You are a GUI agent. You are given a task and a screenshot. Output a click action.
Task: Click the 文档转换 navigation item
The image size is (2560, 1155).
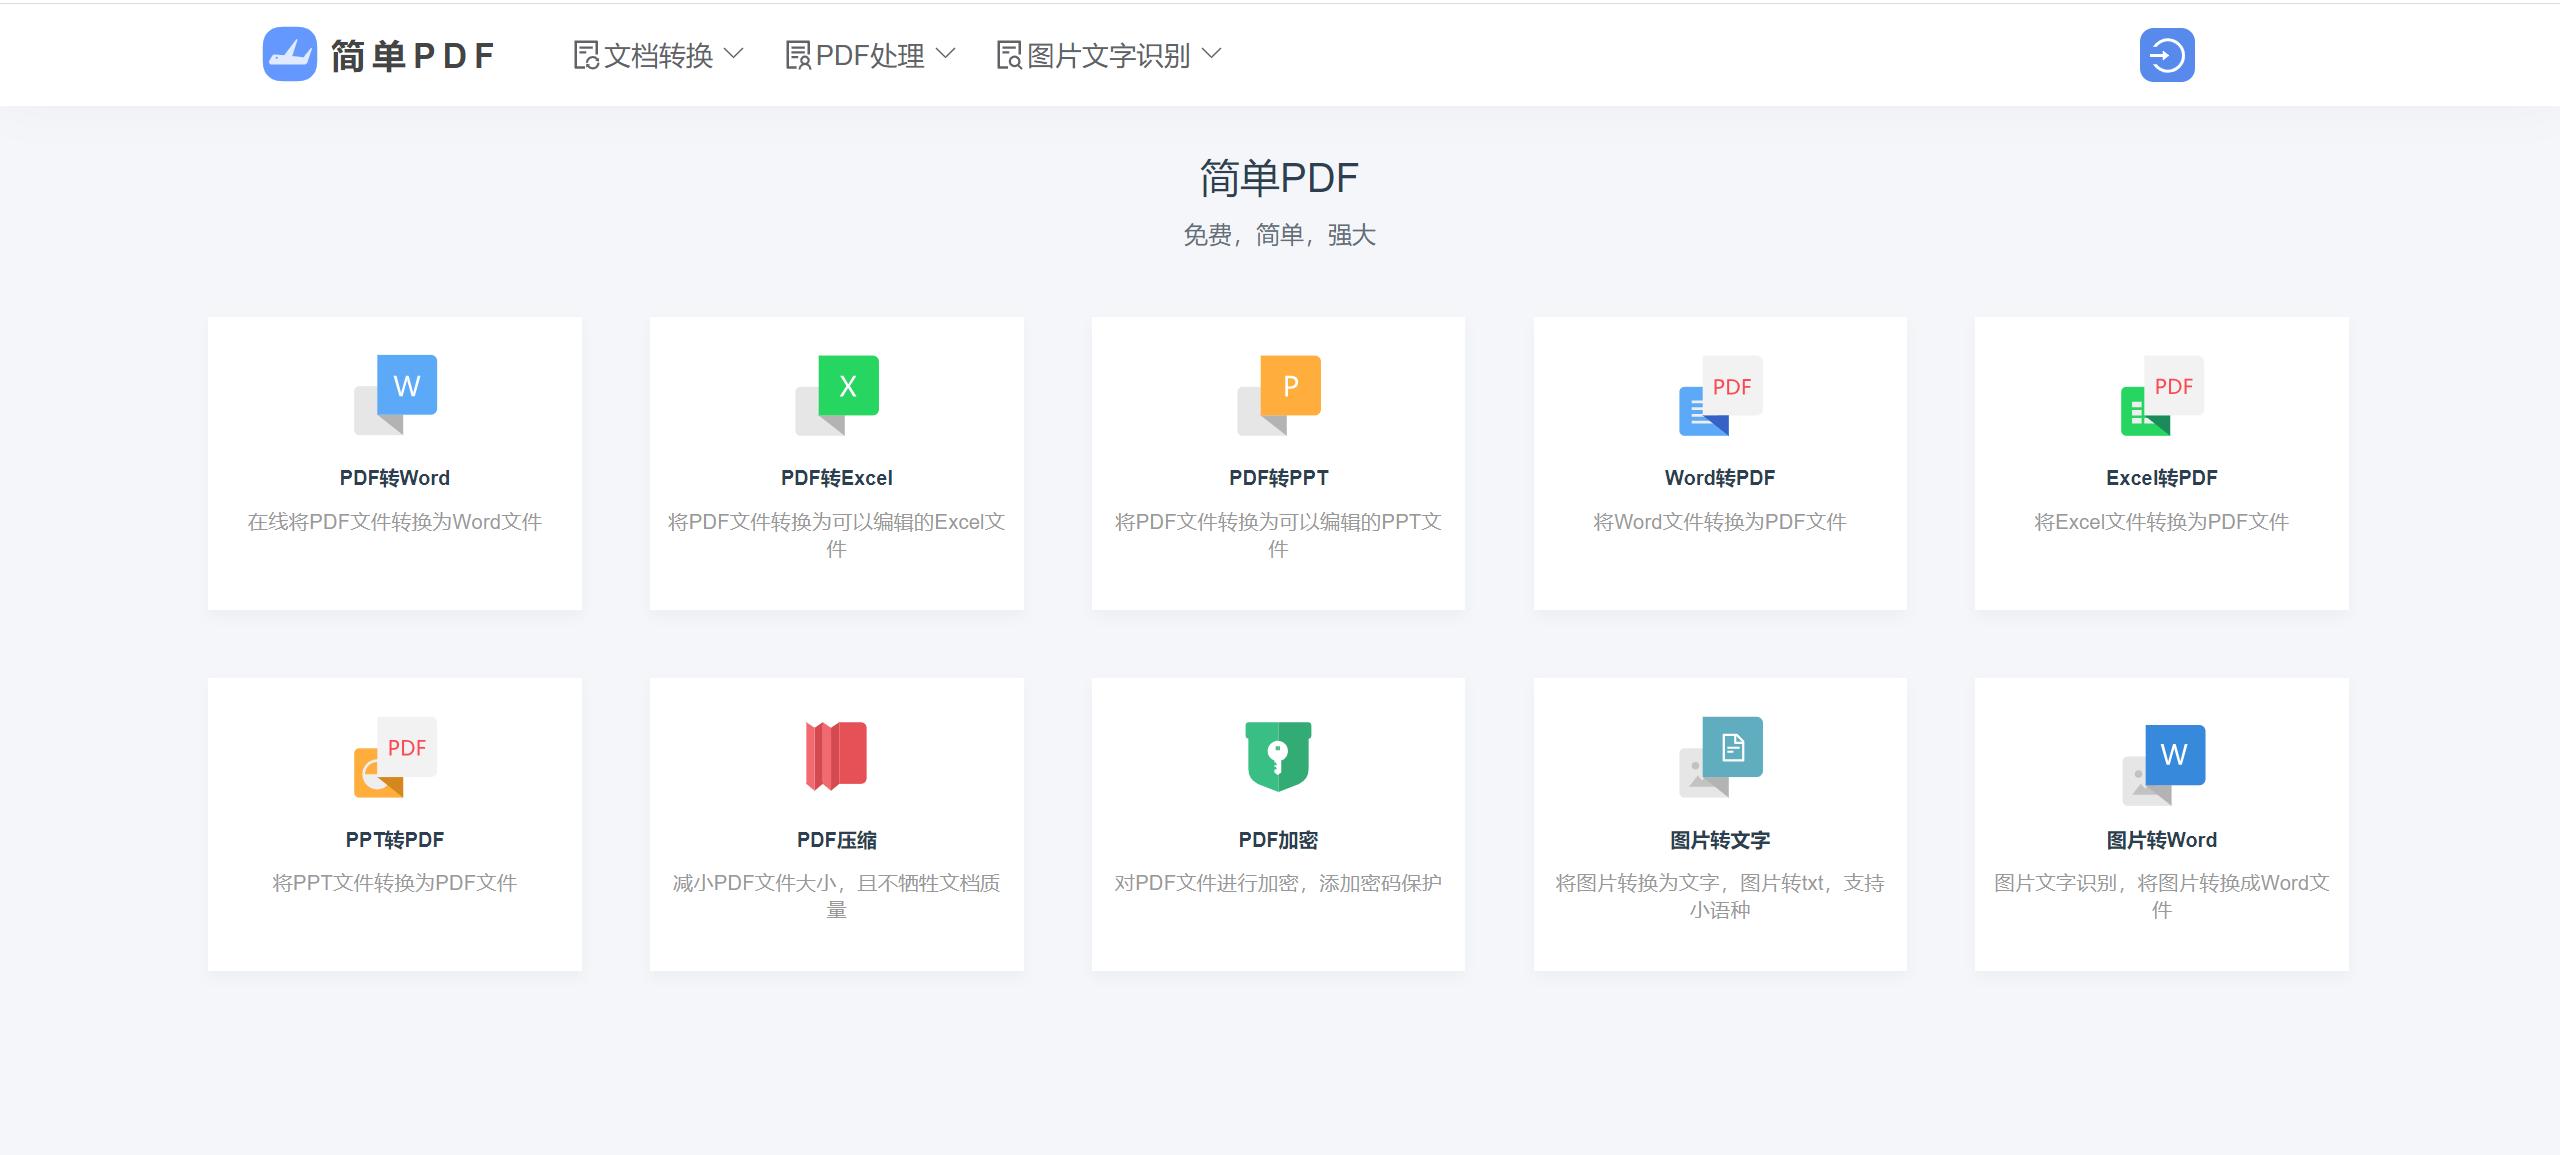tap(656, 54)
